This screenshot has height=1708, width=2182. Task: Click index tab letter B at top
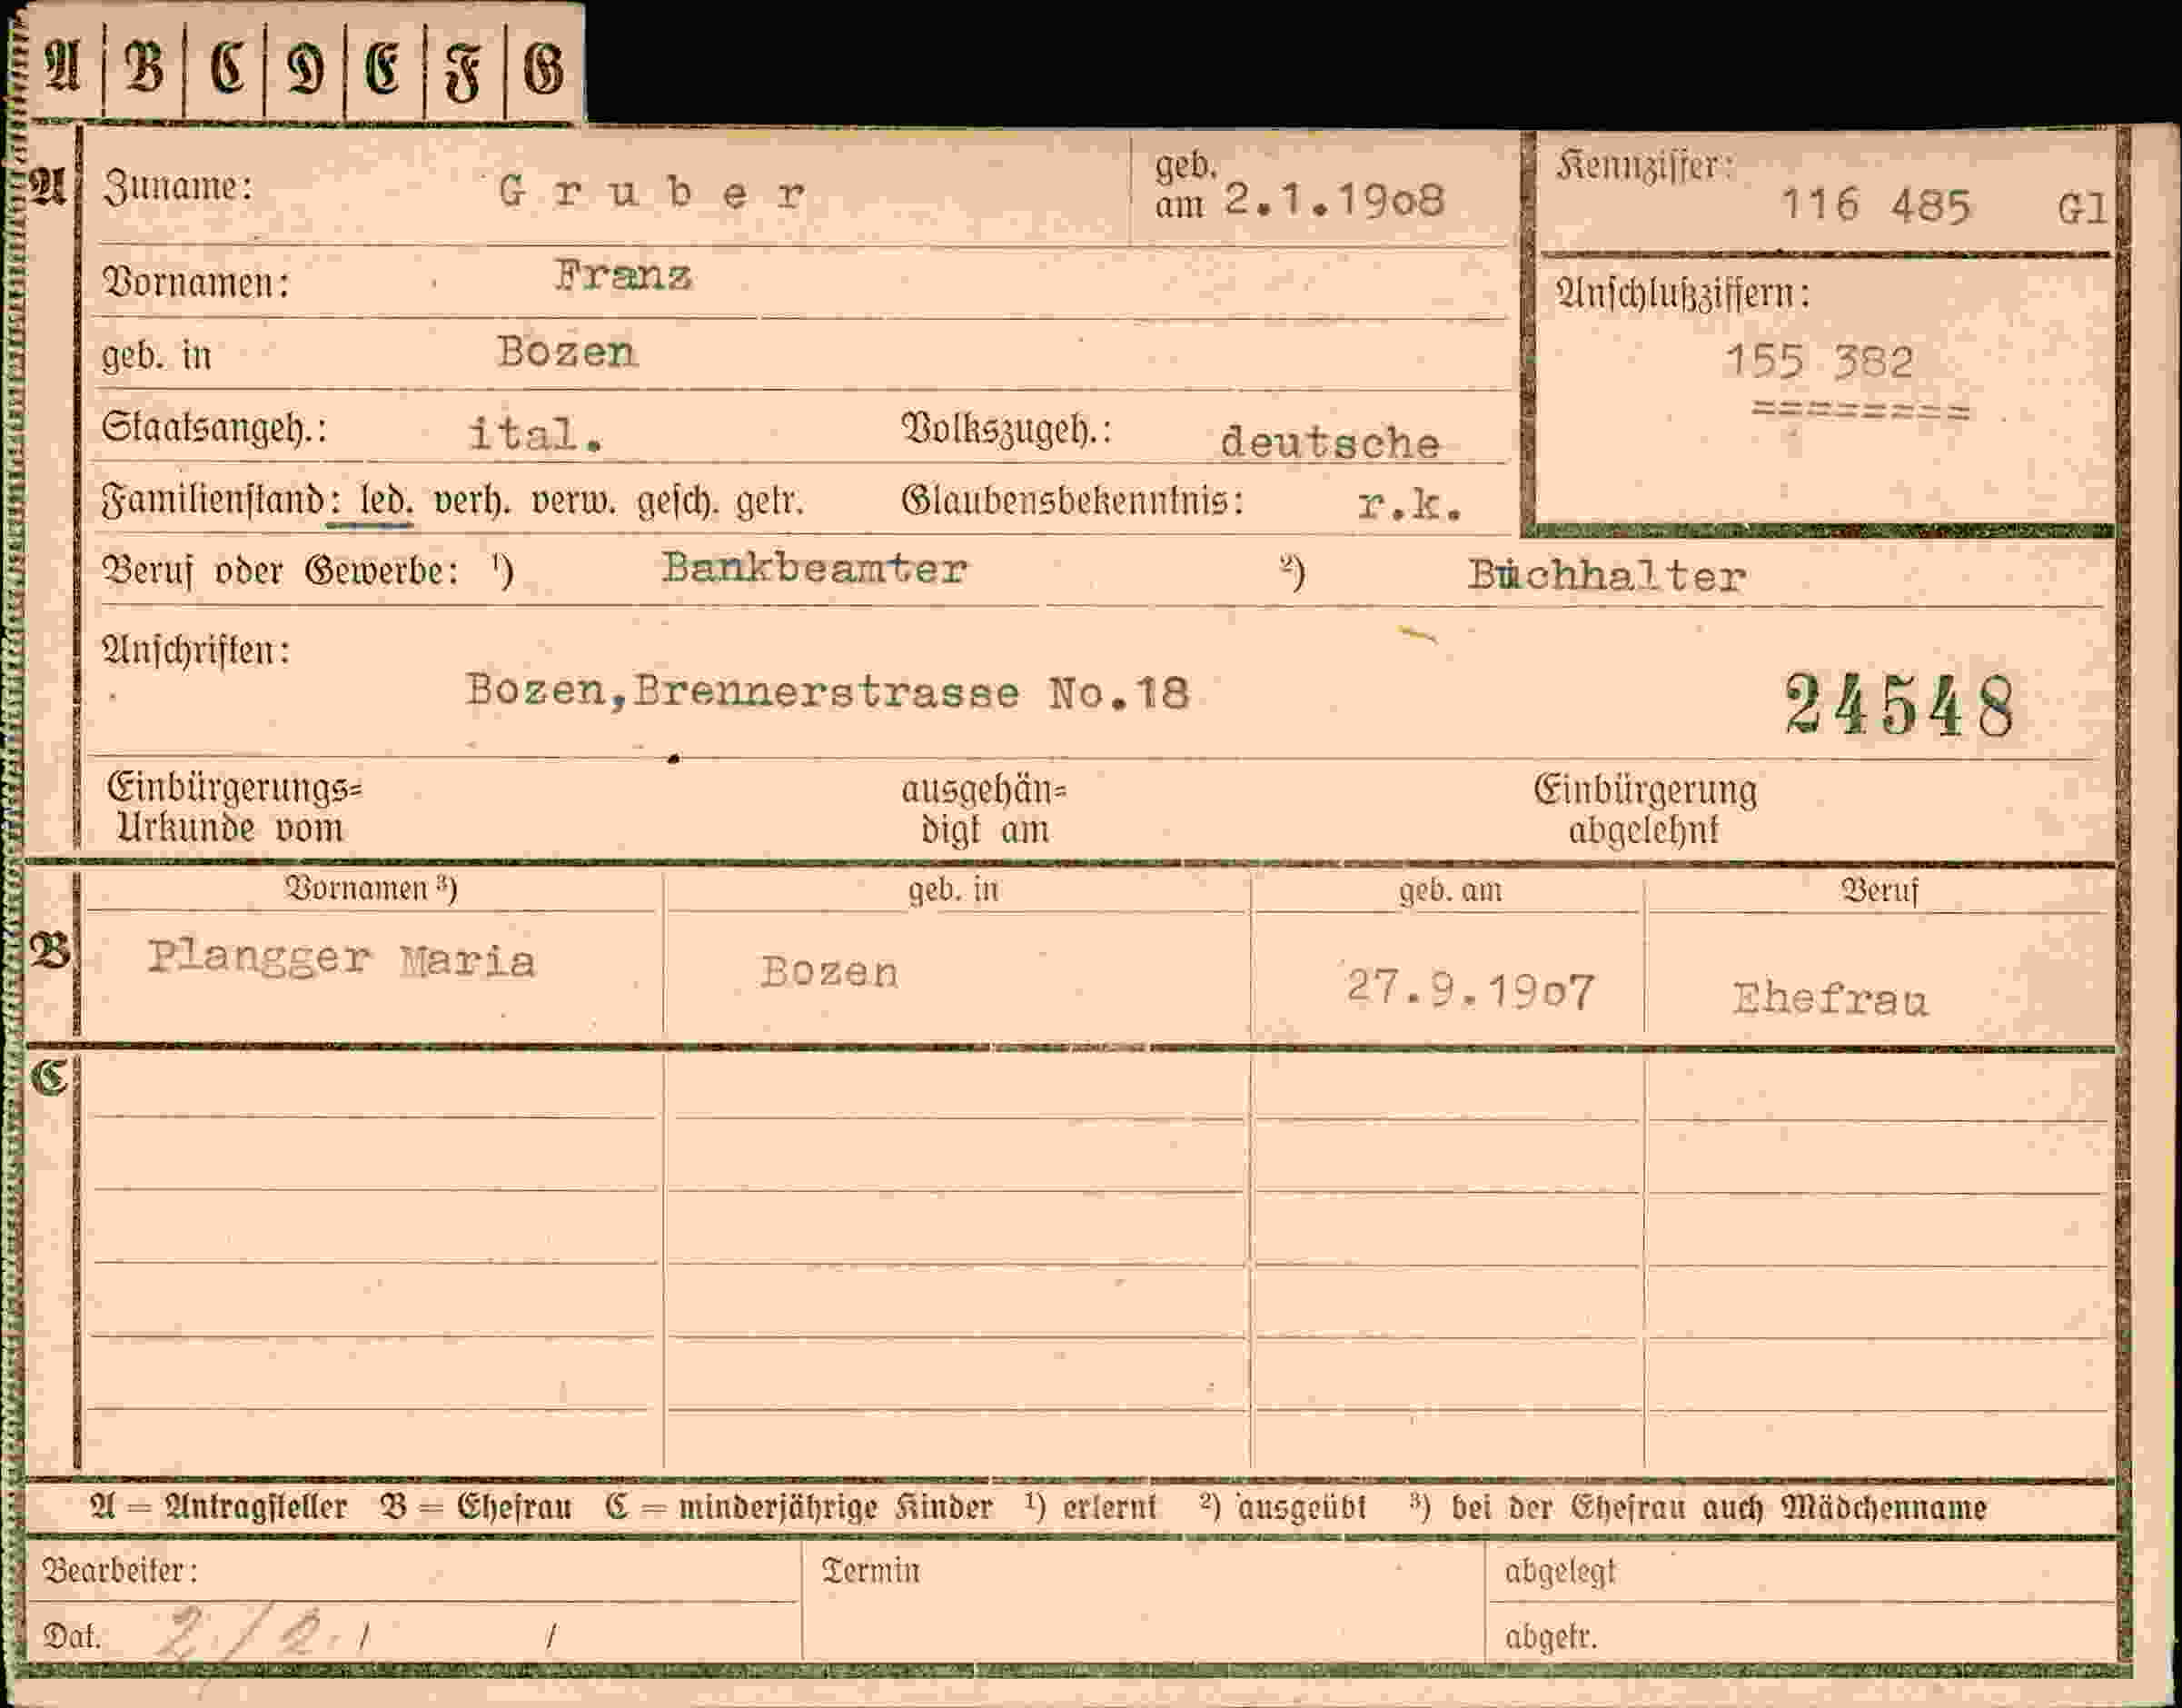click(144, 68)
